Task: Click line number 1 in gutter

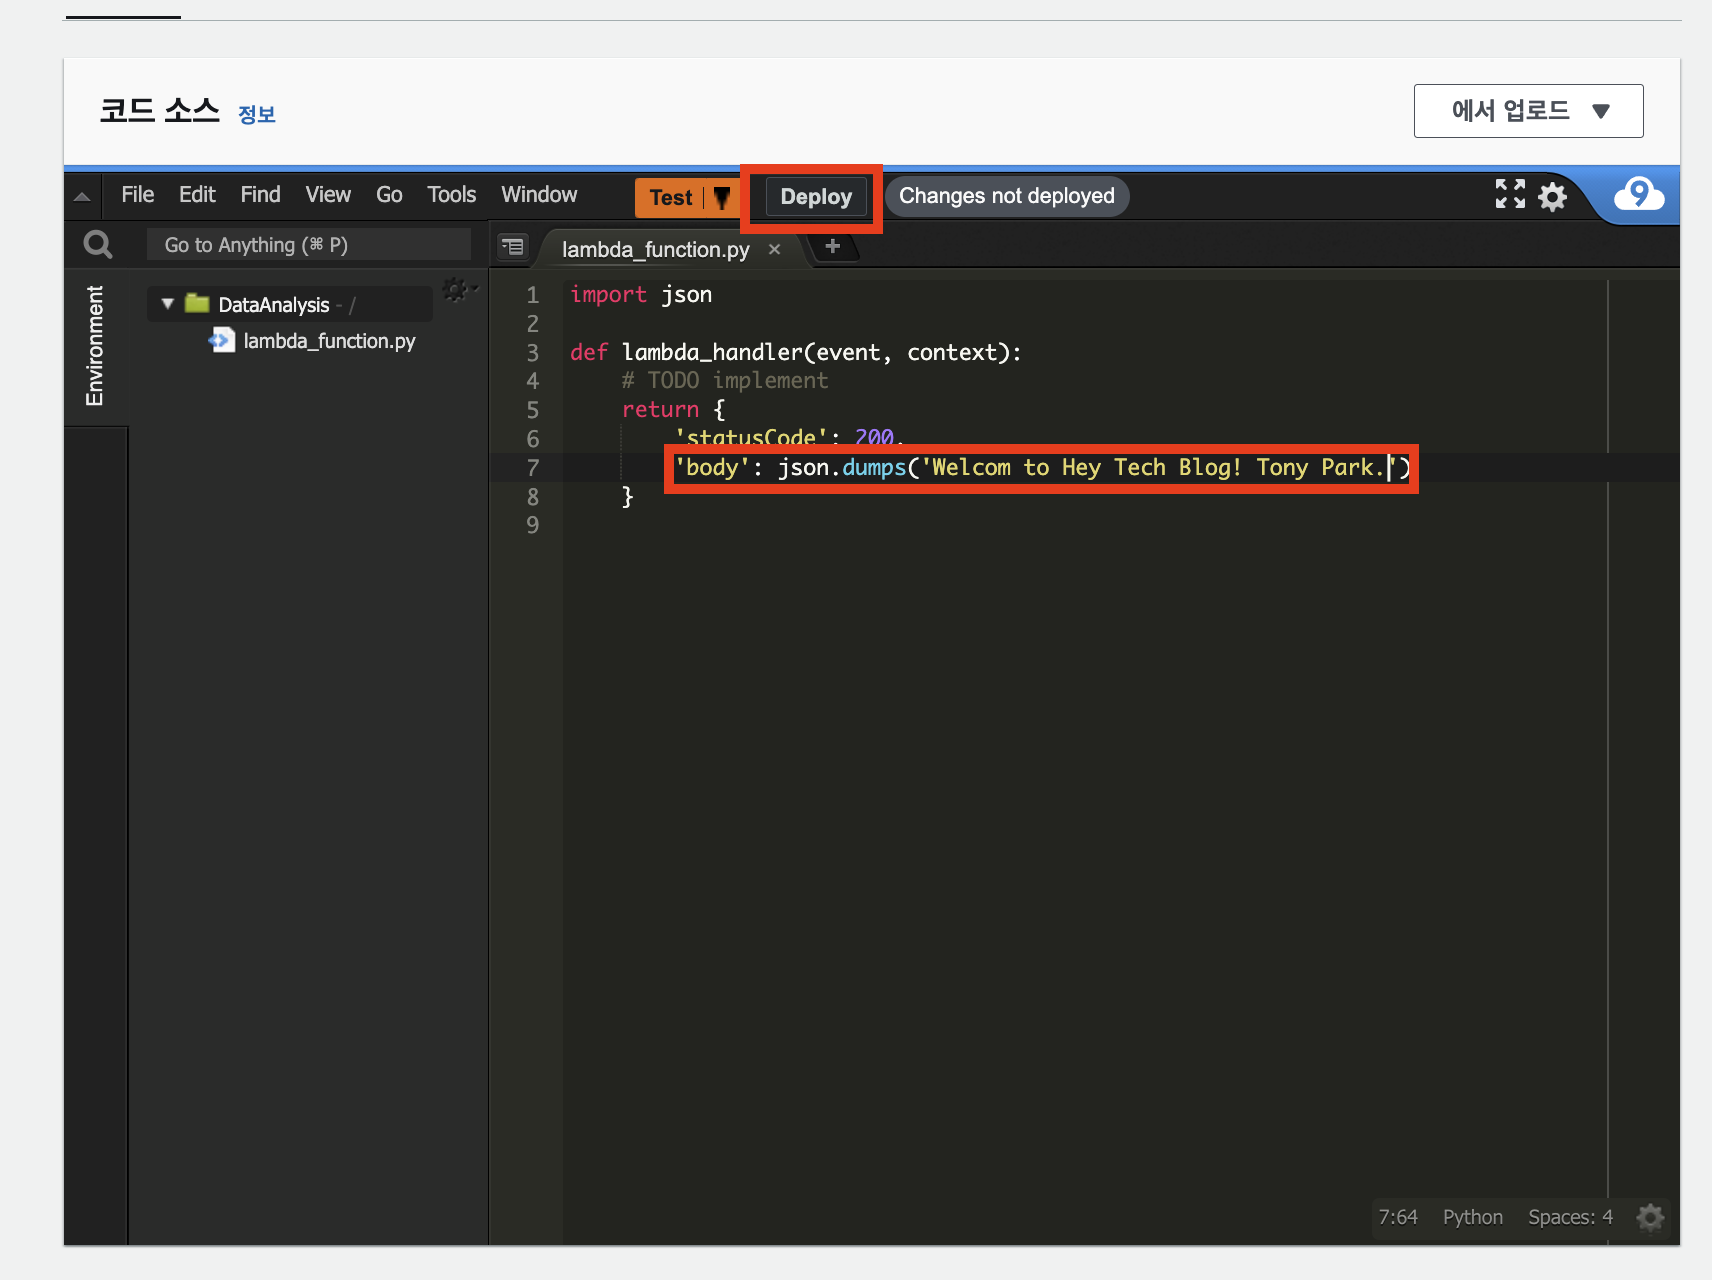Action: tap(532, 295)
